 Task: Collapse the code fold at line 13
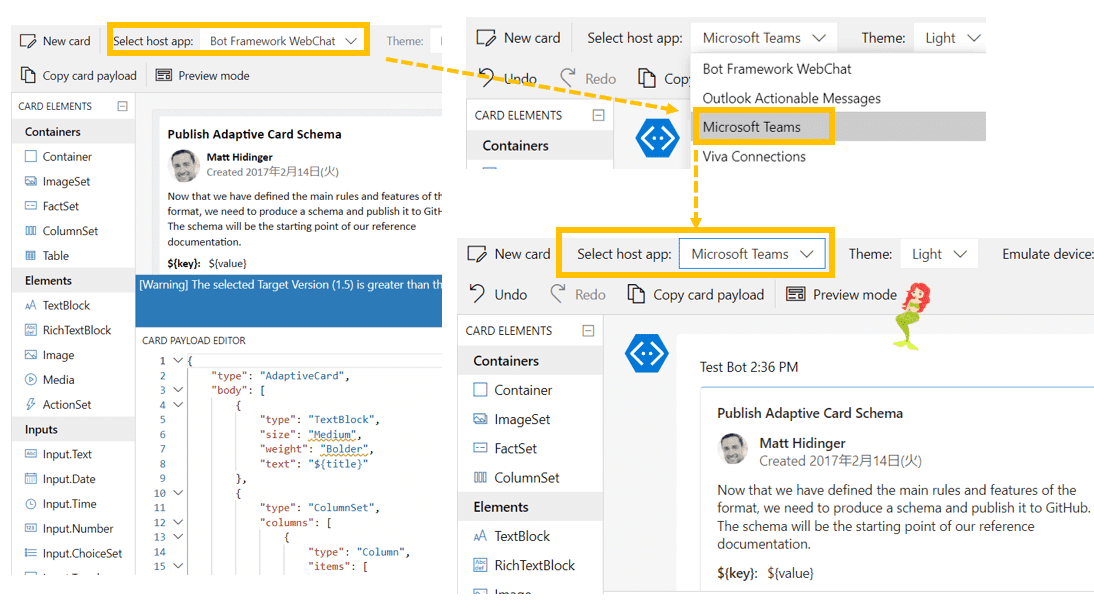pyautogui.click(x=178, y=536)
